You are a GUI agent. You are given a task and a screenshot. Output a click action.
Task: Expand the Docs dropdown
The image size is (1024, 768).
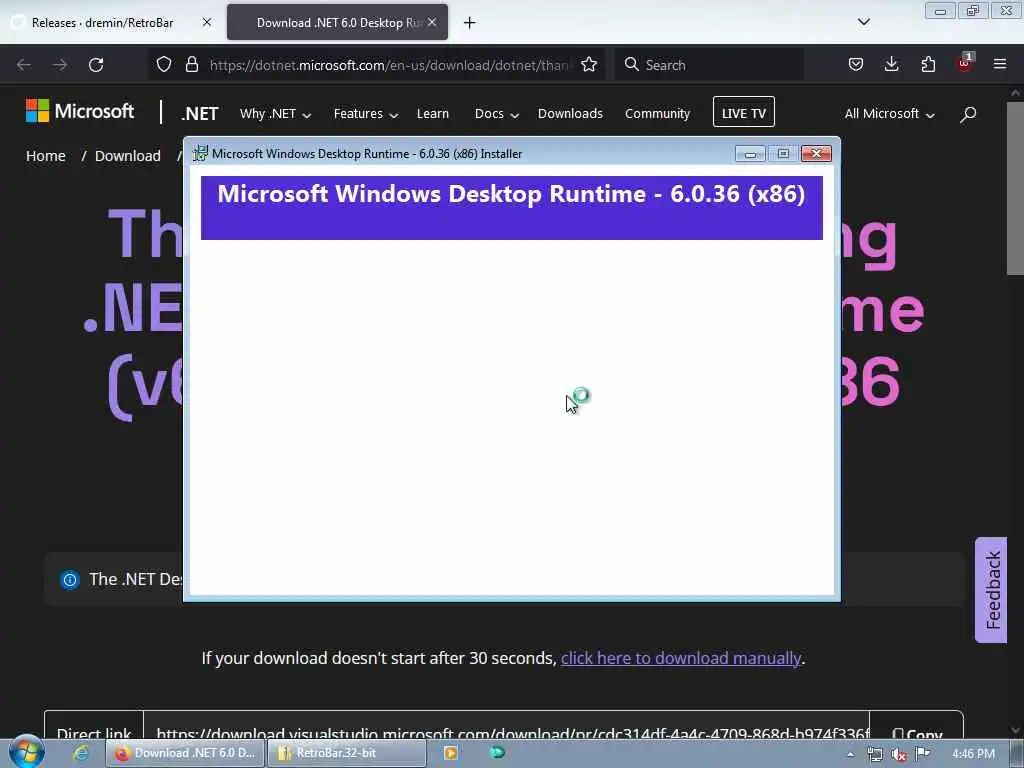coord(496,114)
